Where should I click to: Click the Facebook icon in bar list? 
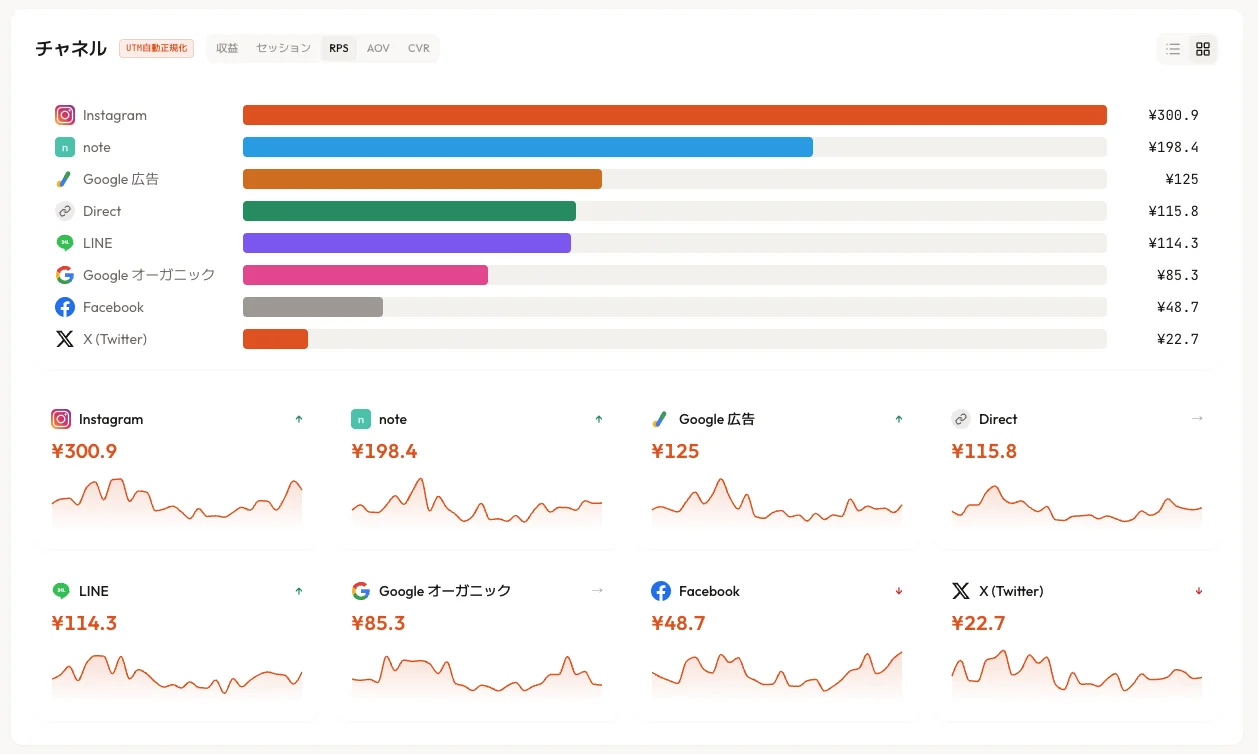pyautogui.click(x=65, y=307)
